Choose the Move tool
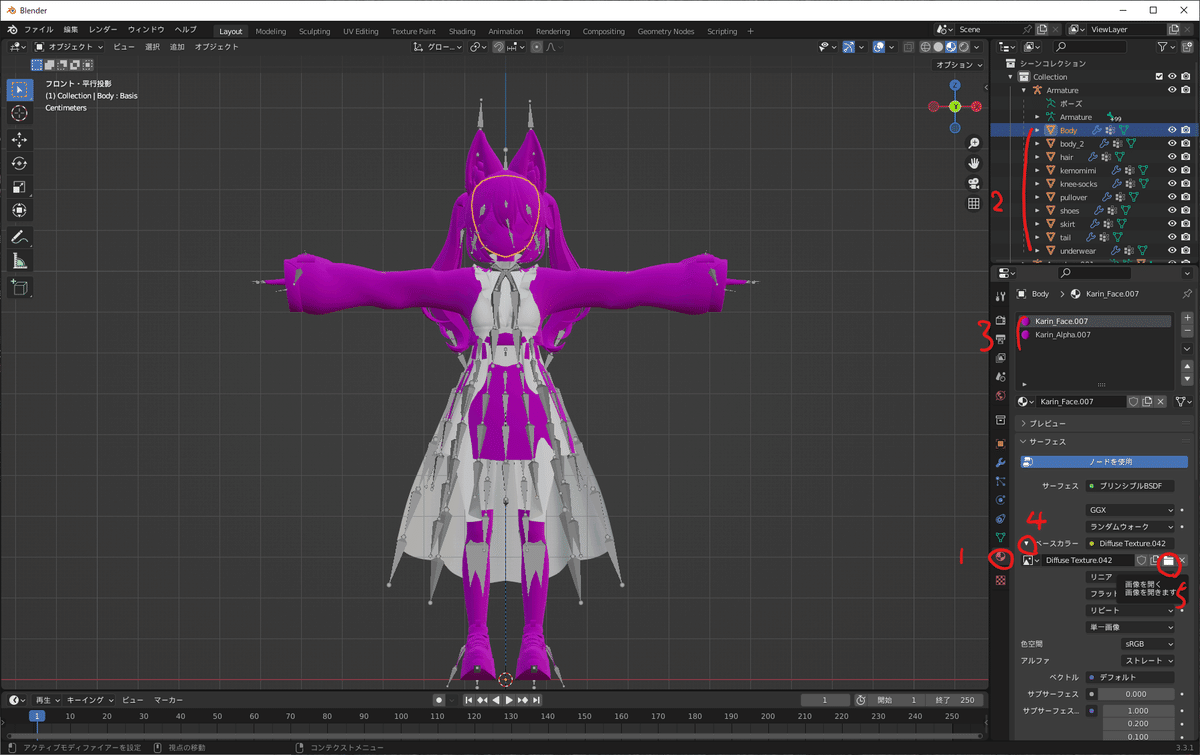This screenshot has height=755, width=1200. coord(19,140)
